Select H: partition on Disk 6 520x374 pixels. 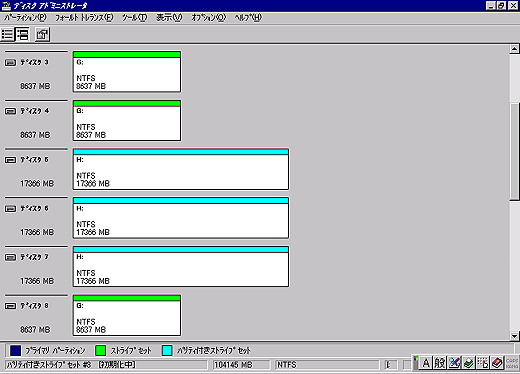click(x=181, y=218)
